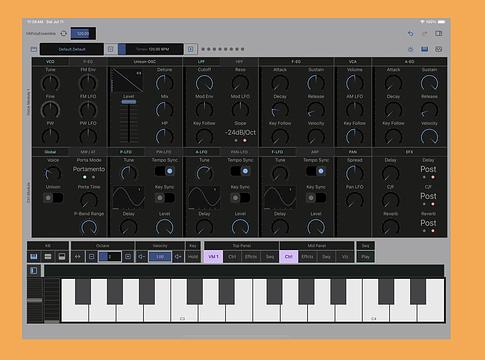Click the Unison OSC Level fader handle

click(129, 102)
